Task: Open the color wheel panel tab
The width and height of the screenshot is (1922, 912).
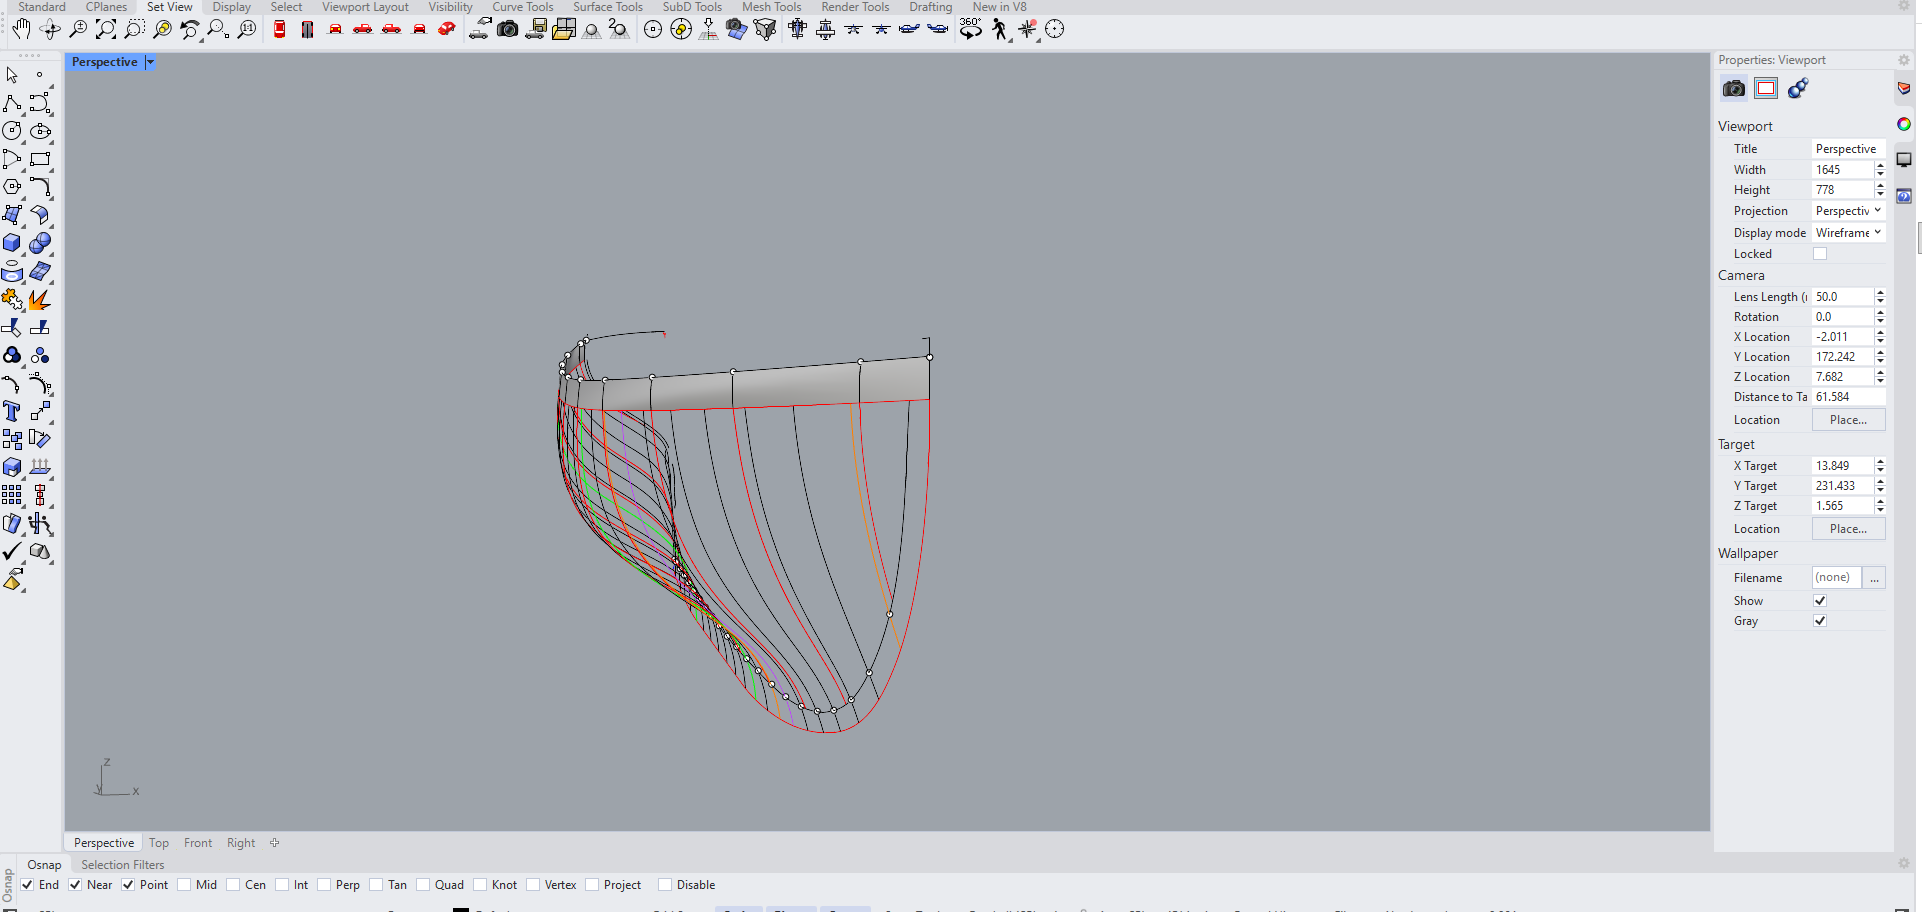Action: click(1904, 124)
